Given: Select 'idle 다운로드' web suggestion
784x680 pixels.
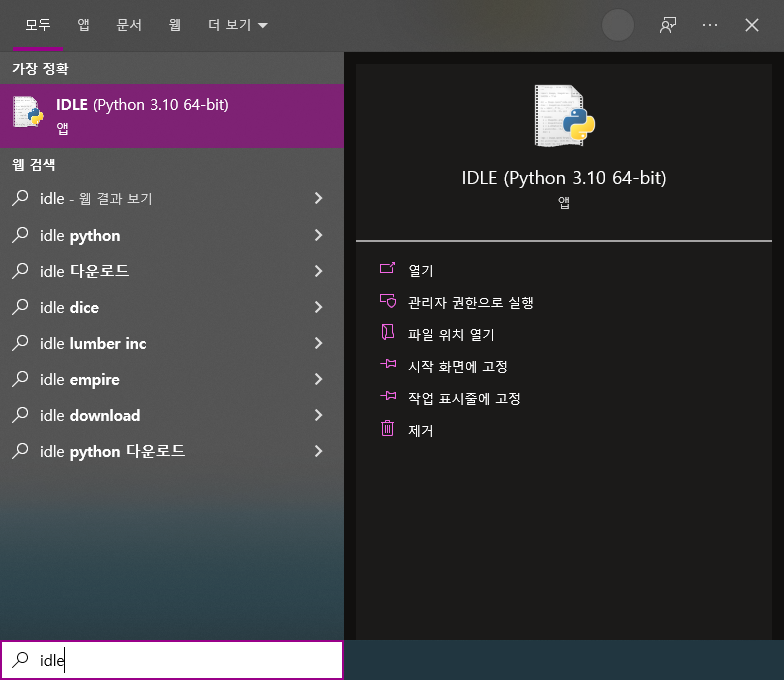Looking at the screenshot, I should tap(172, 271).
